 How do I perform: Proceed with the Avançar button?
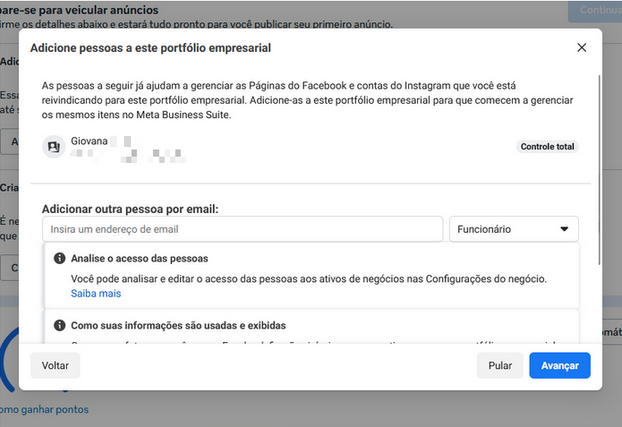point(559,366)
